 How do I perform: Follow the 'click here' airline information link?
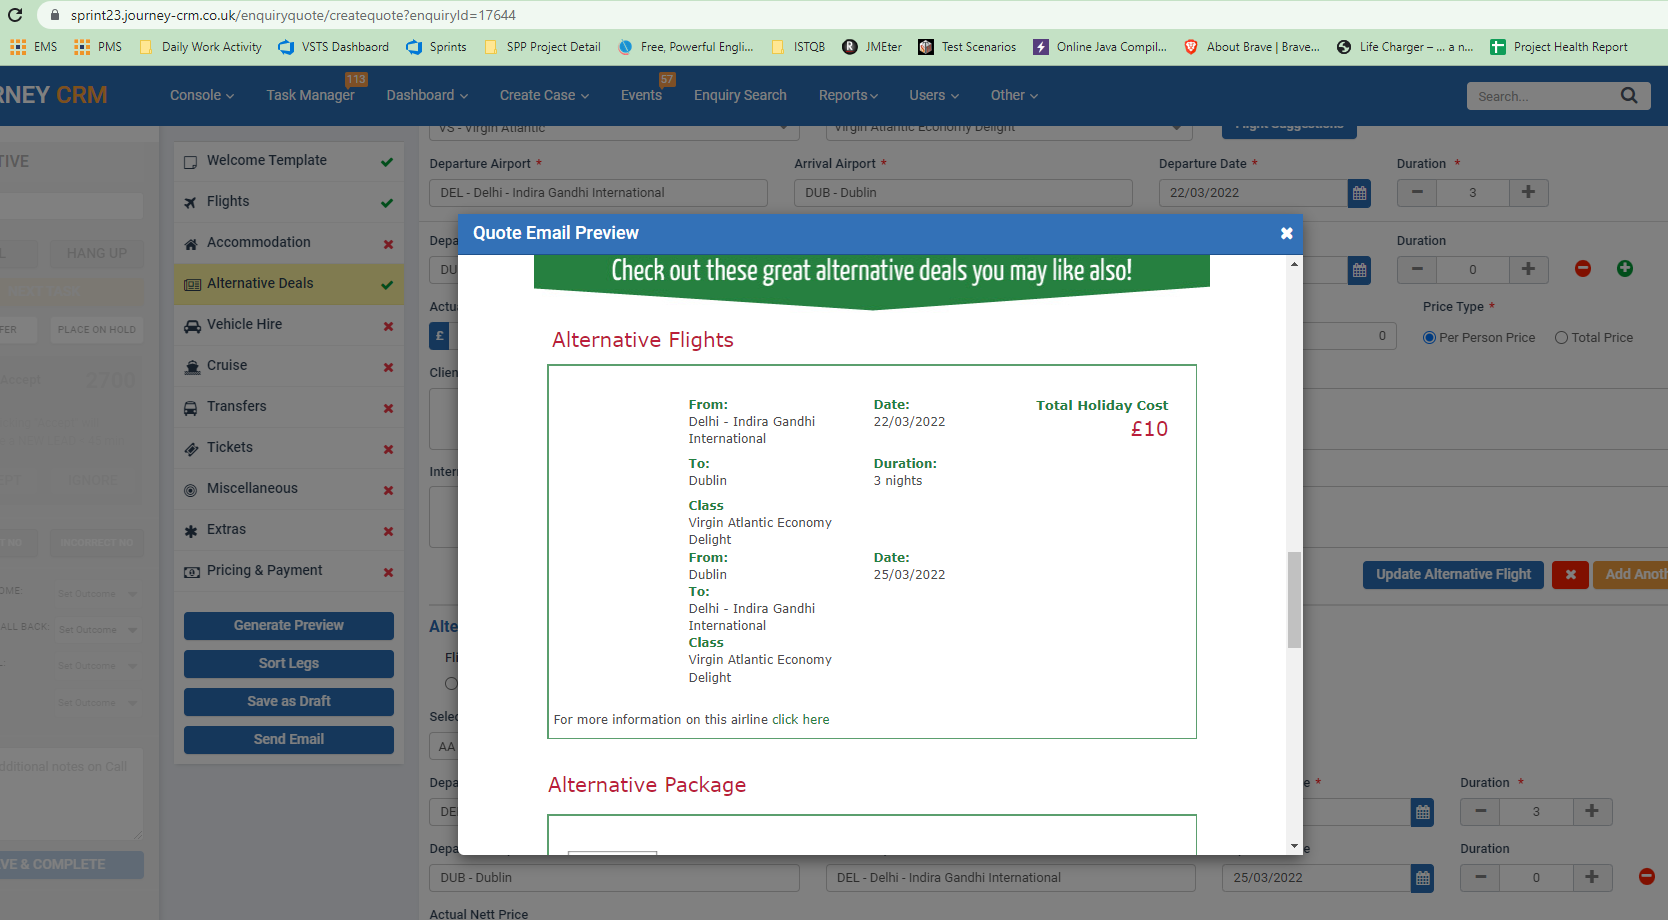pyautogui.click(x=800, y=720)
